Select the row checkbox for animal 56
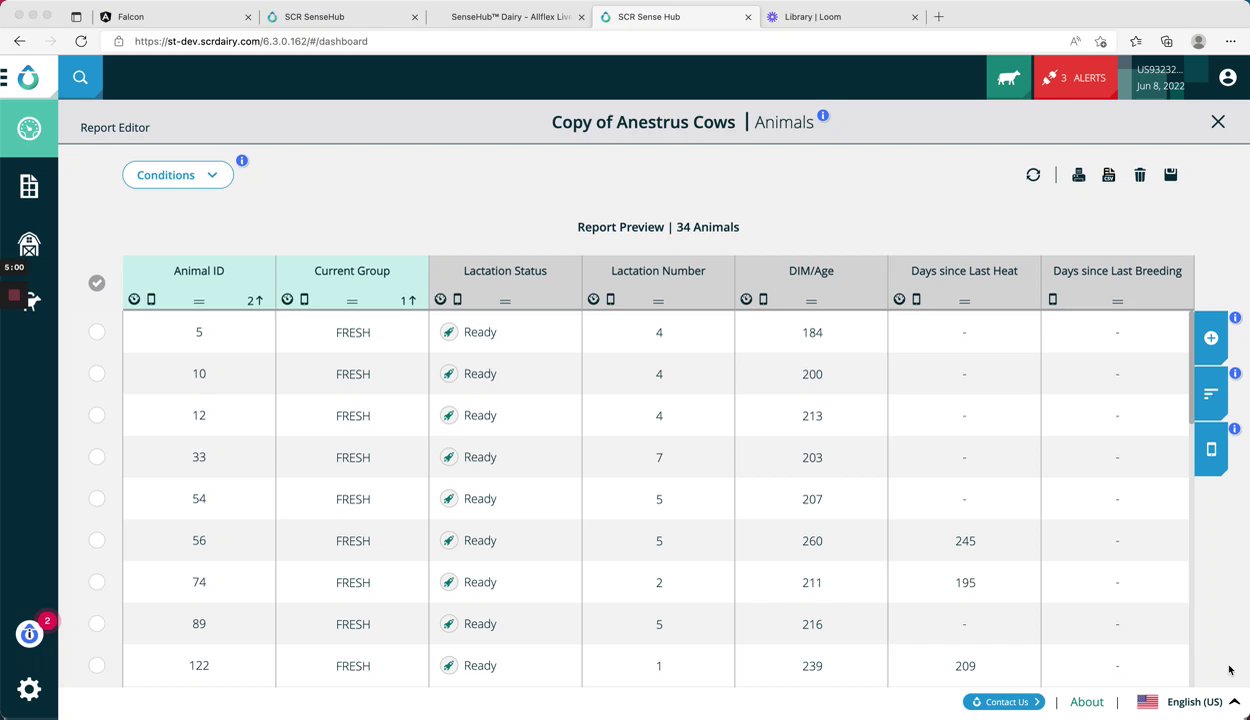Image resolution: width=1250 pixels, height=720 pixels. pyautogui.click(x=96, y=540)
